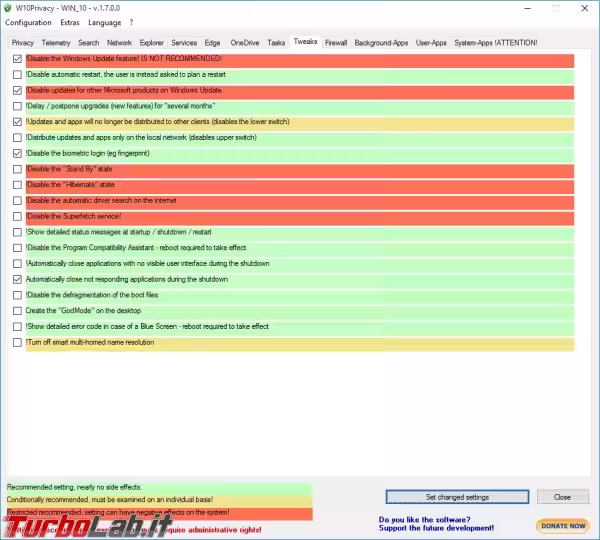
Task: Uncheck Disable the biometric login checkbox
Action: [17, 153]
